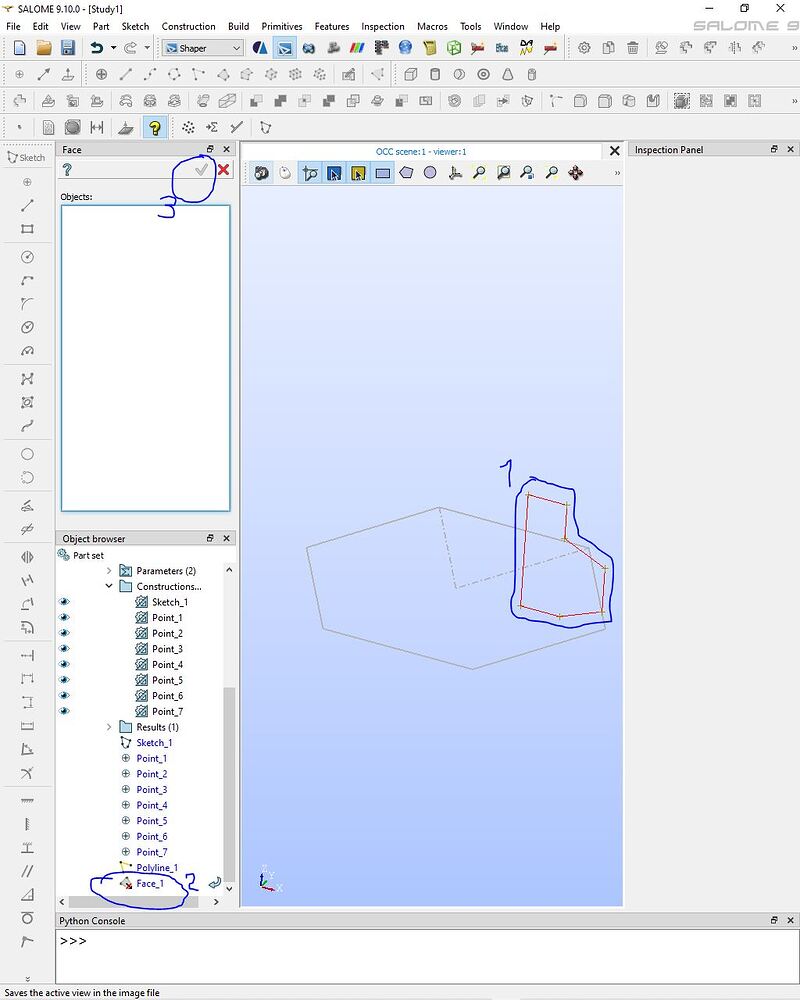Click the Sketch button in left toolbar
Viewport: 800px width, 1000px height.
tap(26, 158)
